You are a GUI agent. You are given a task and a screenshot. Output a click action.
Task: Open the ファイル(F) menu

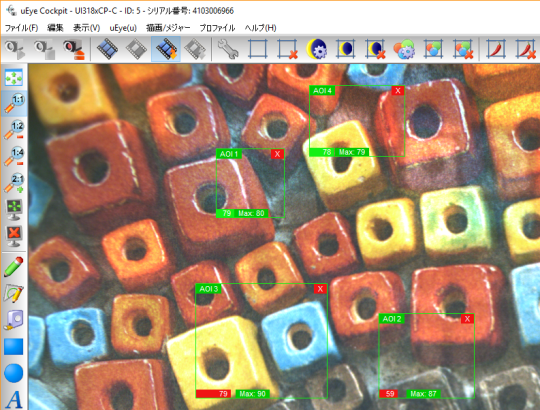point(21,28)
